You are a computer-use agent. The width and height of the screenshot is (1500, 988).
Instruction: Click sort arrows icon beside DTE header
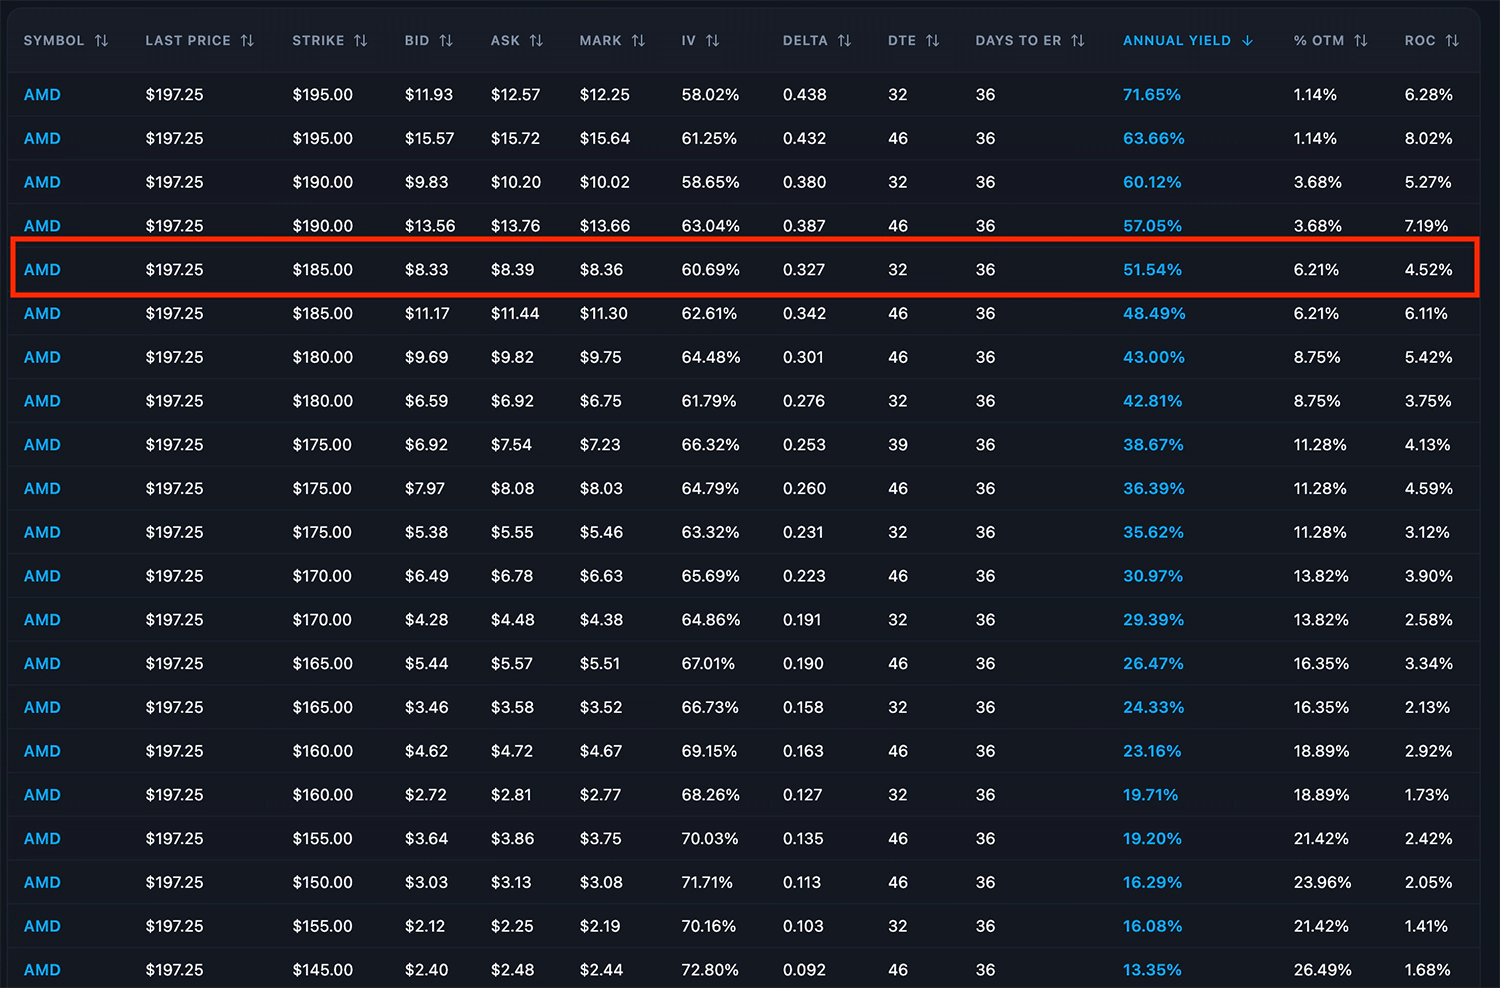tap(932, 41)
